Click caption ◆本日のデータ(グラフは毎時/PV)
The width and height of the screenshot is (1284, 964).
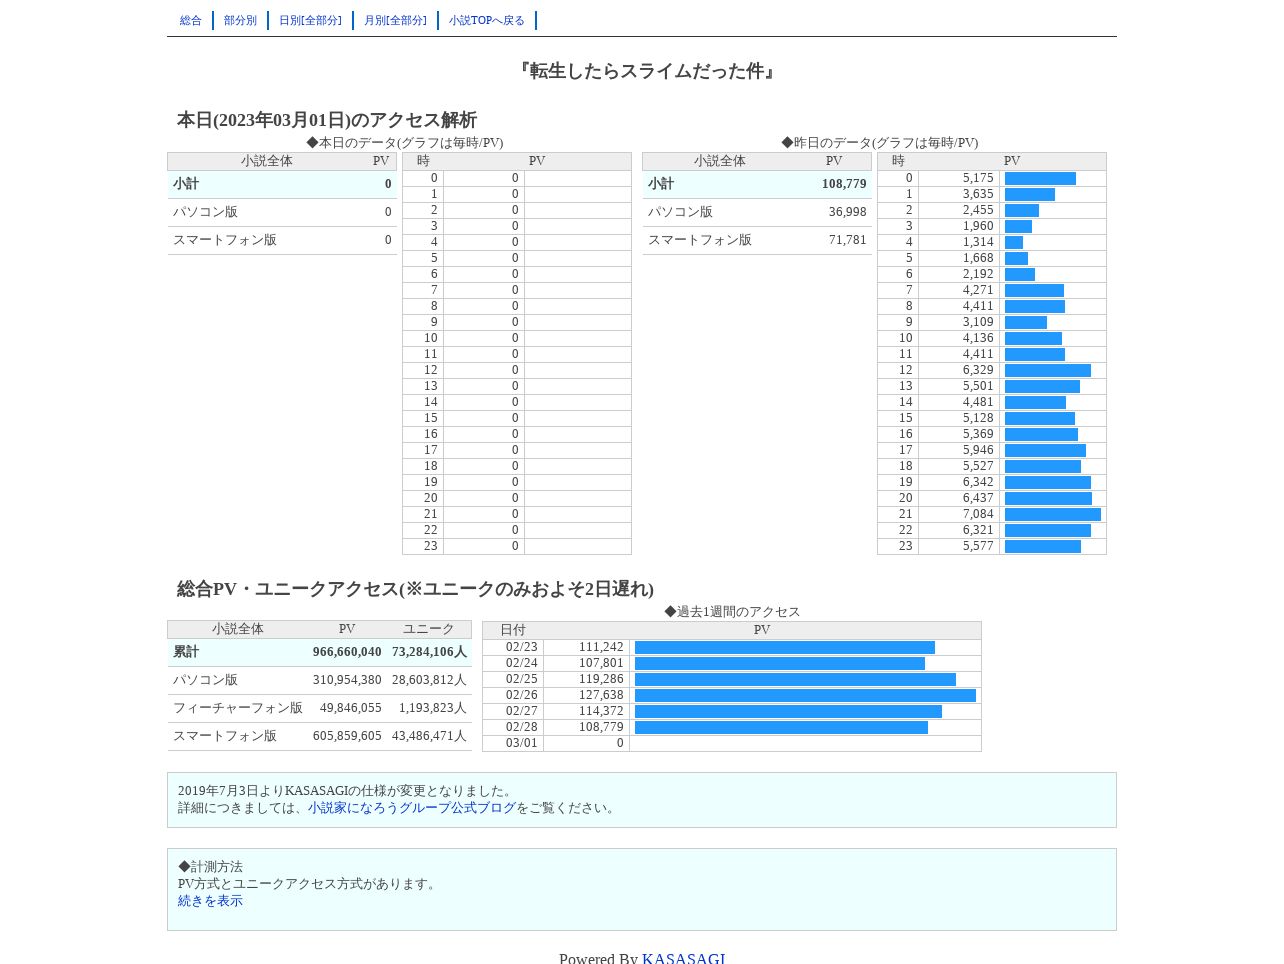[x=405, y=143]
